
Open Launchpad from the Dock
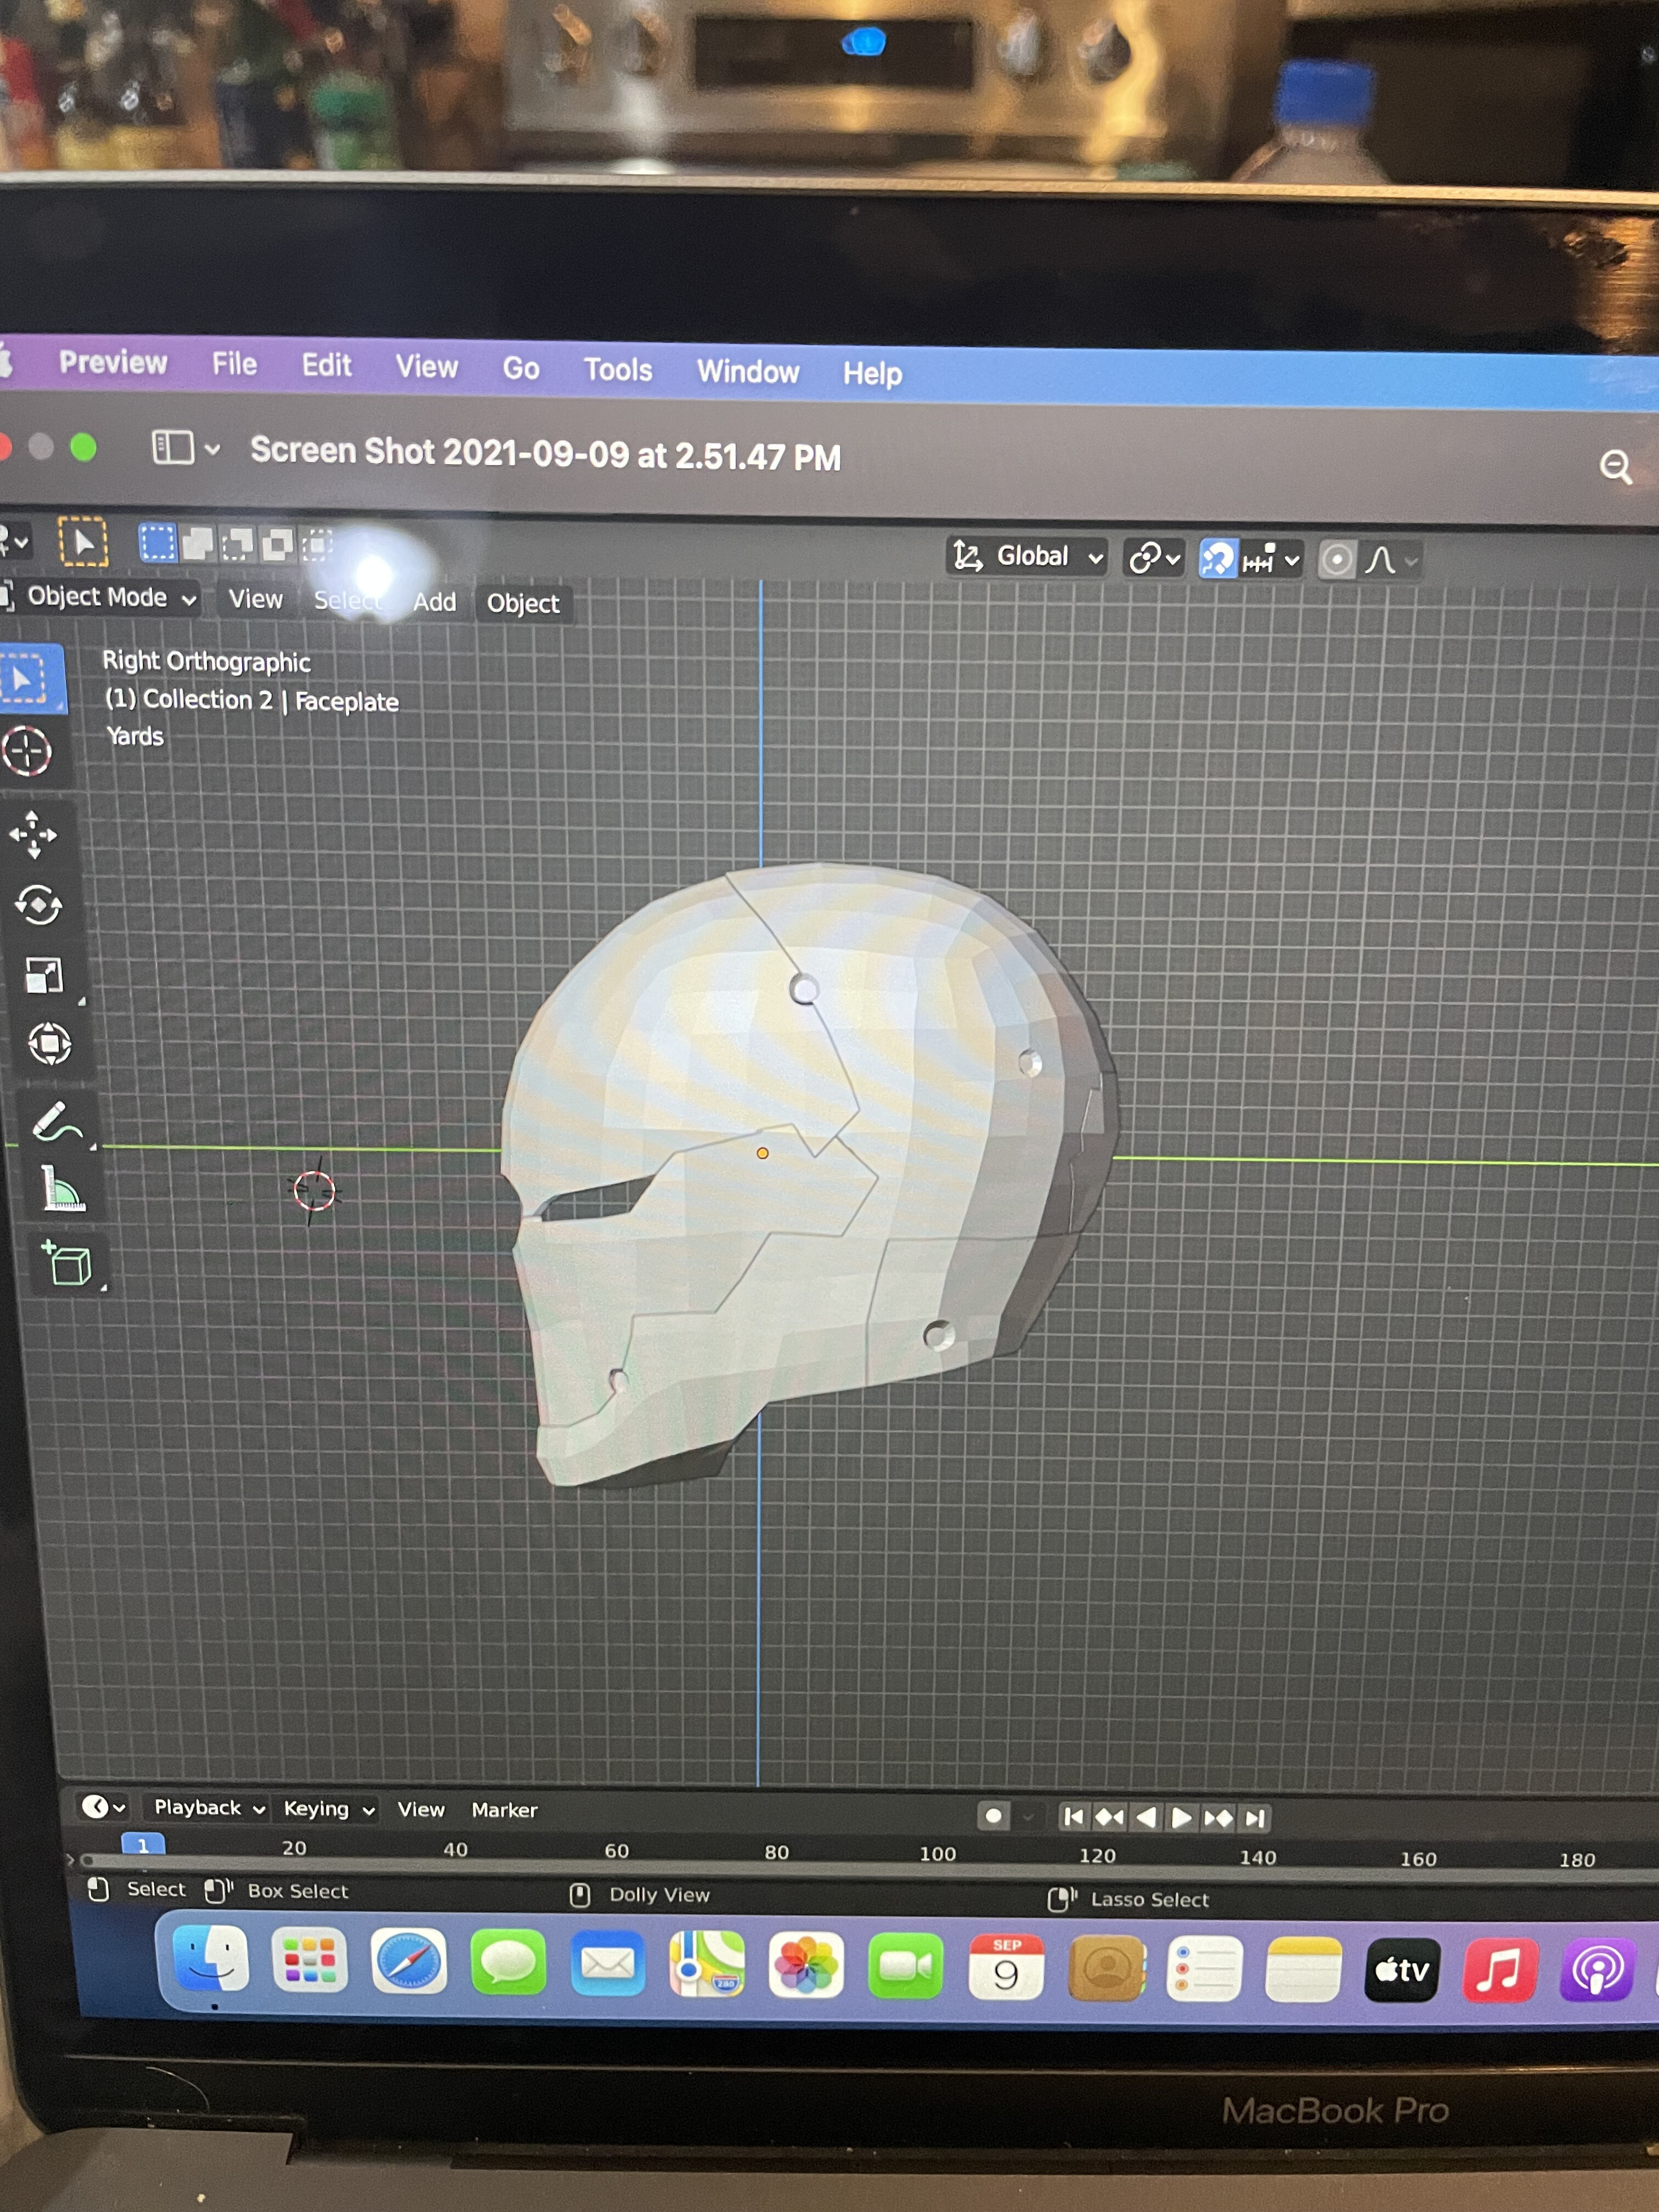pyautogui.click(x=310, y=1961)
